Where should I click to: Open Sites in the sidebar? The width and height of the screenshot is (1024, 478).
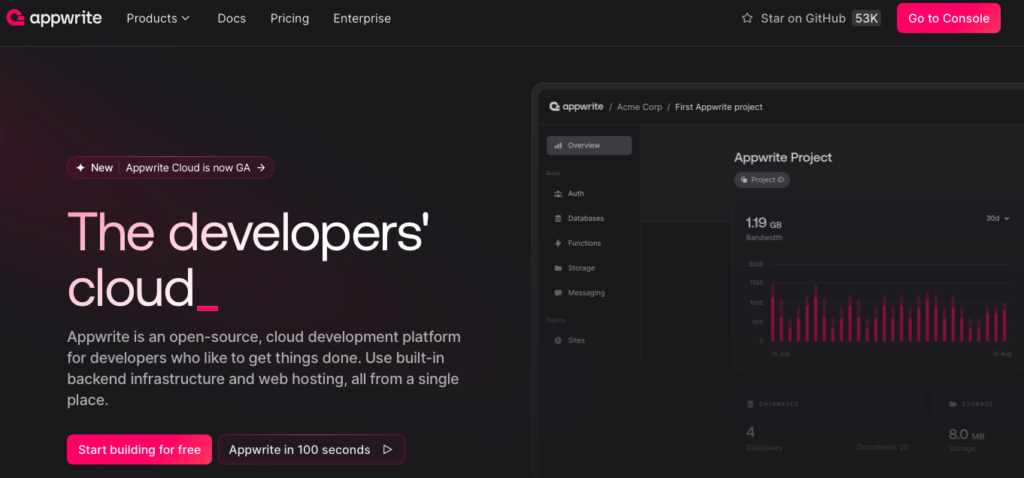pyautogui.click(x=576, y=340)
